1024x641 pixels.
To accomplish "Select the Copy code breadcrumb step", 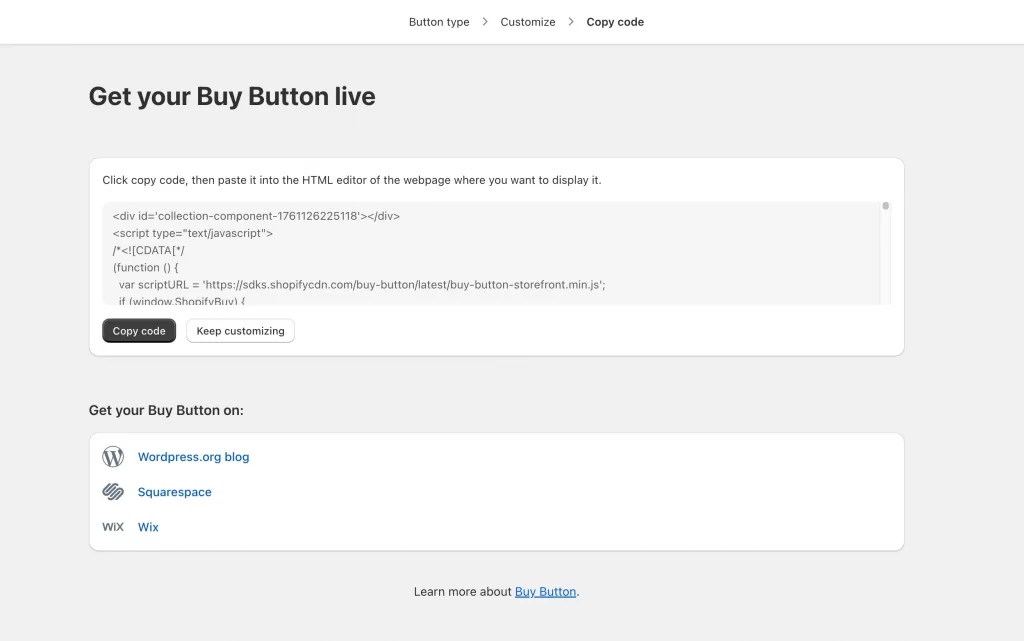I will [615, 21].
